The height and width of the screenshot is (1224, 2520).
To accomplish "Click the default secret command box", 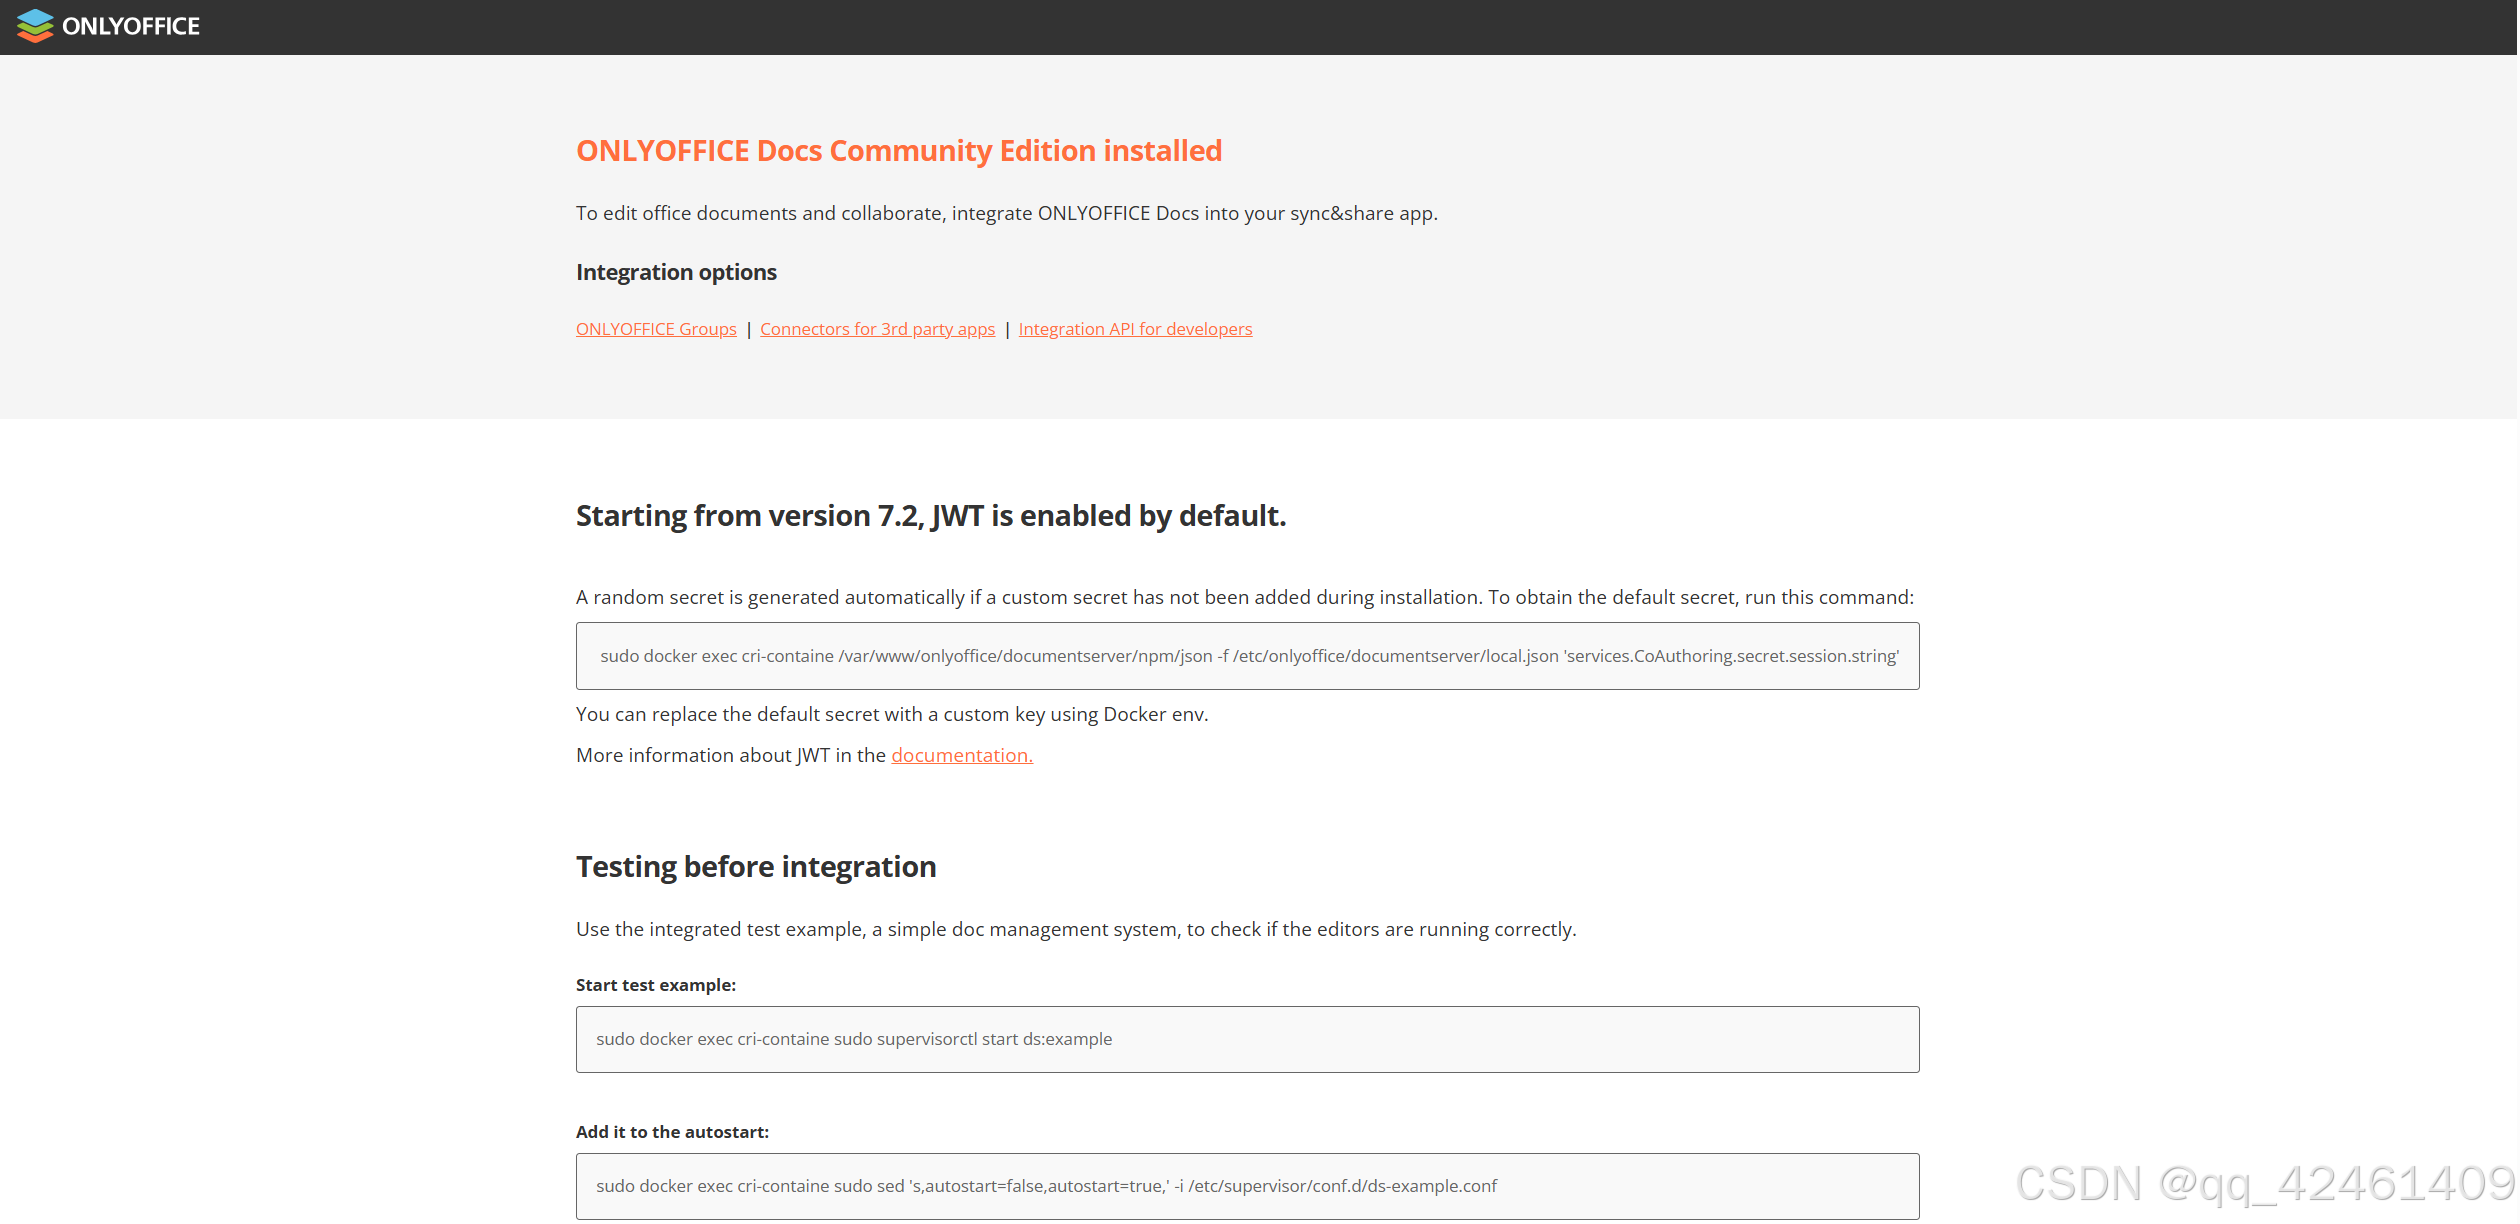I will [x=1246, y=656].
